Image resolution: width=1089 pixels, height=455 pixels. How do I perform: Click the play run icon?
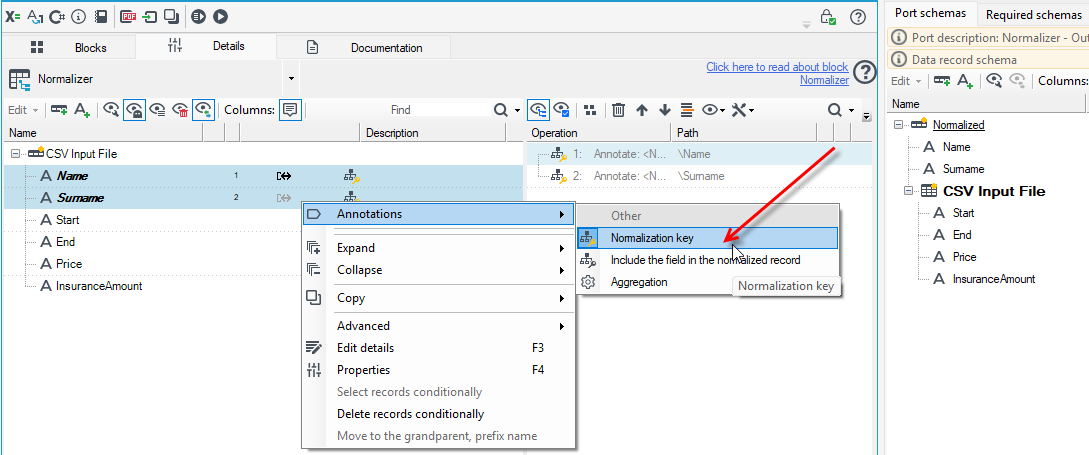click(220, 17)
